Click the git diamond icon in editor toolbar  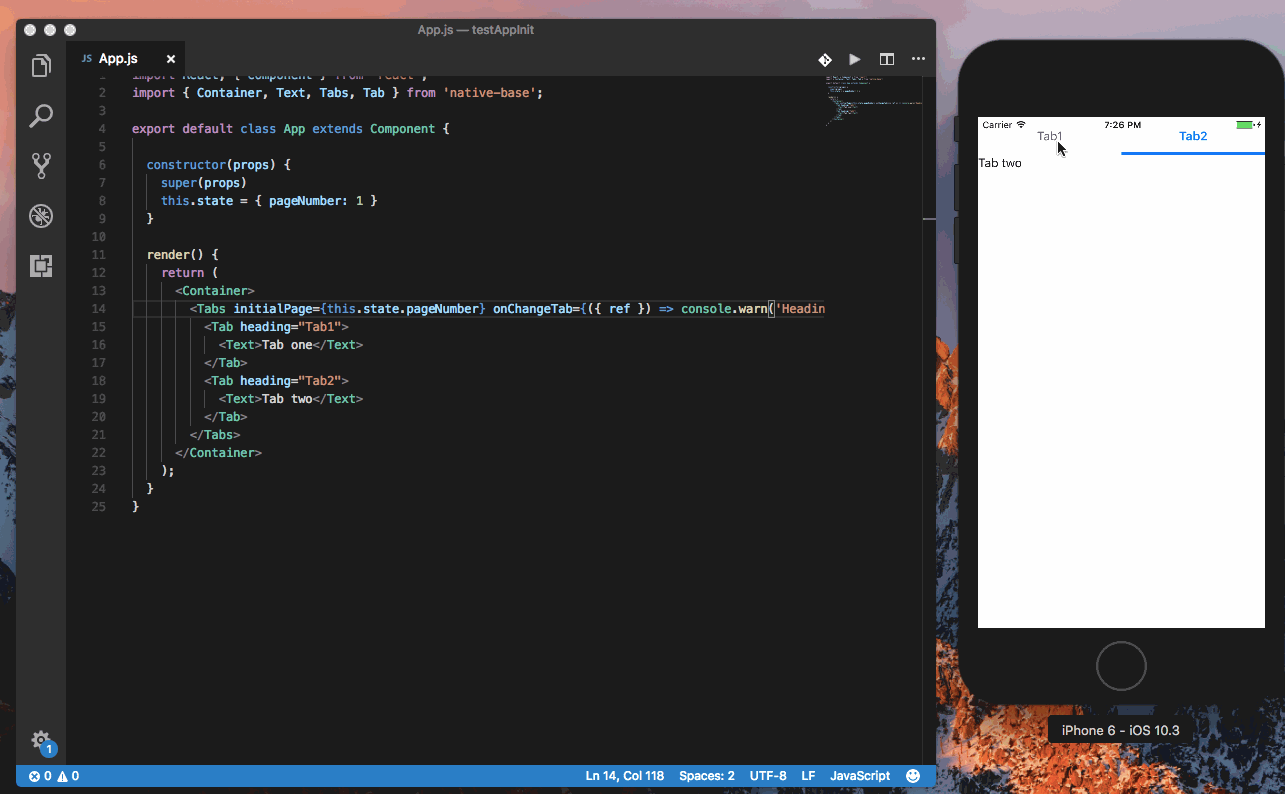pyautogui.click(x=825, y=59)
